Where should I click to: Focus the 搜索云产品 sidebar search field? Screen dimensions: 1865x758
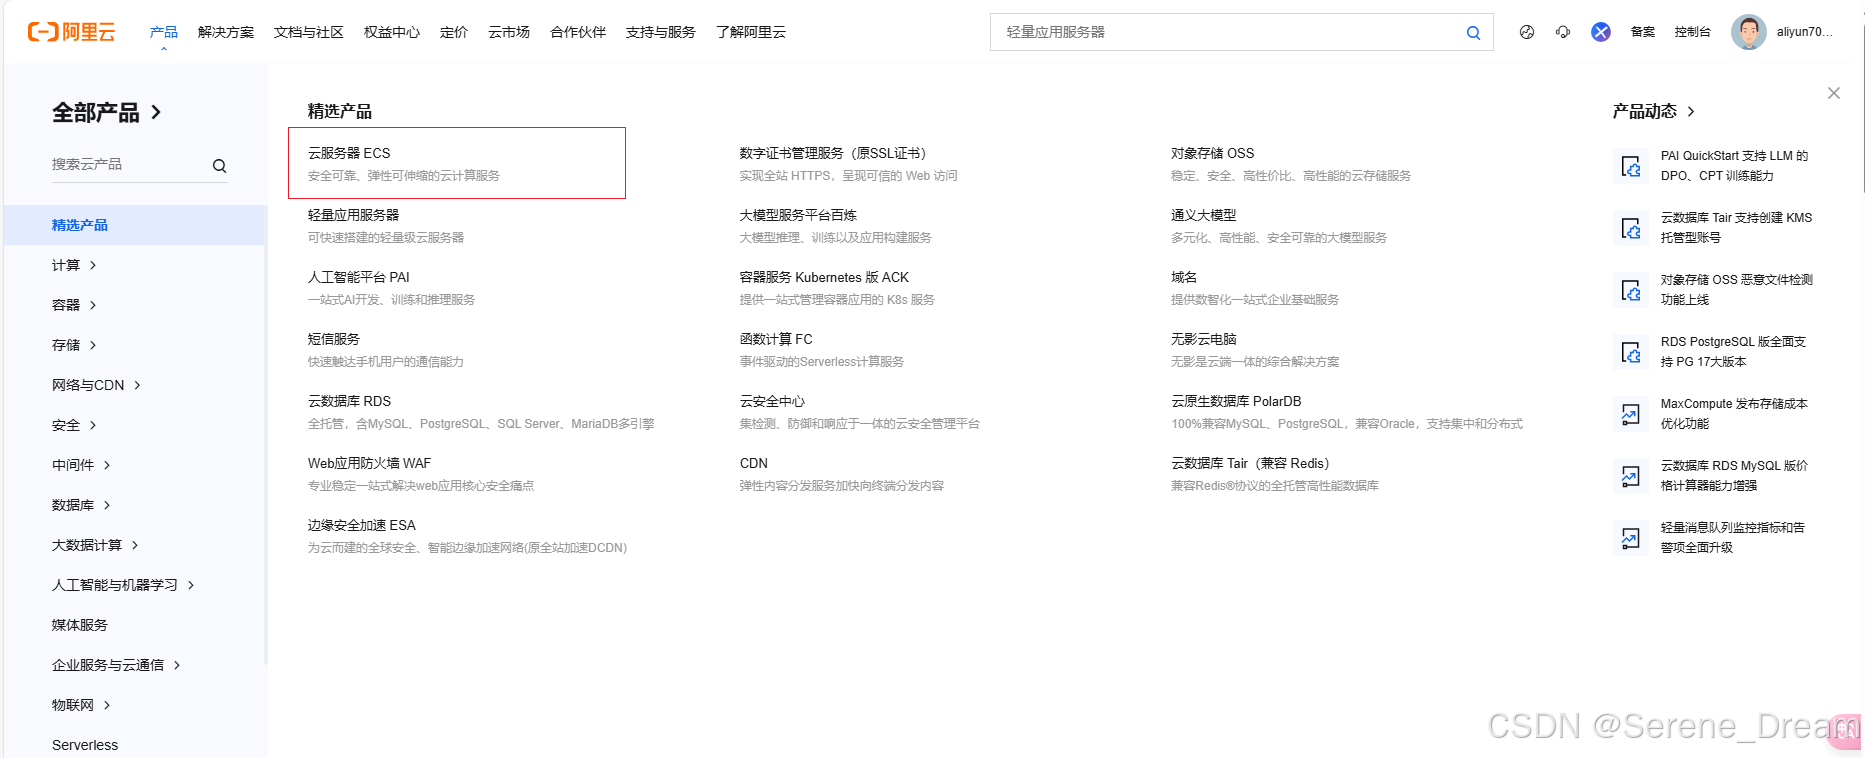coord(128,164)
